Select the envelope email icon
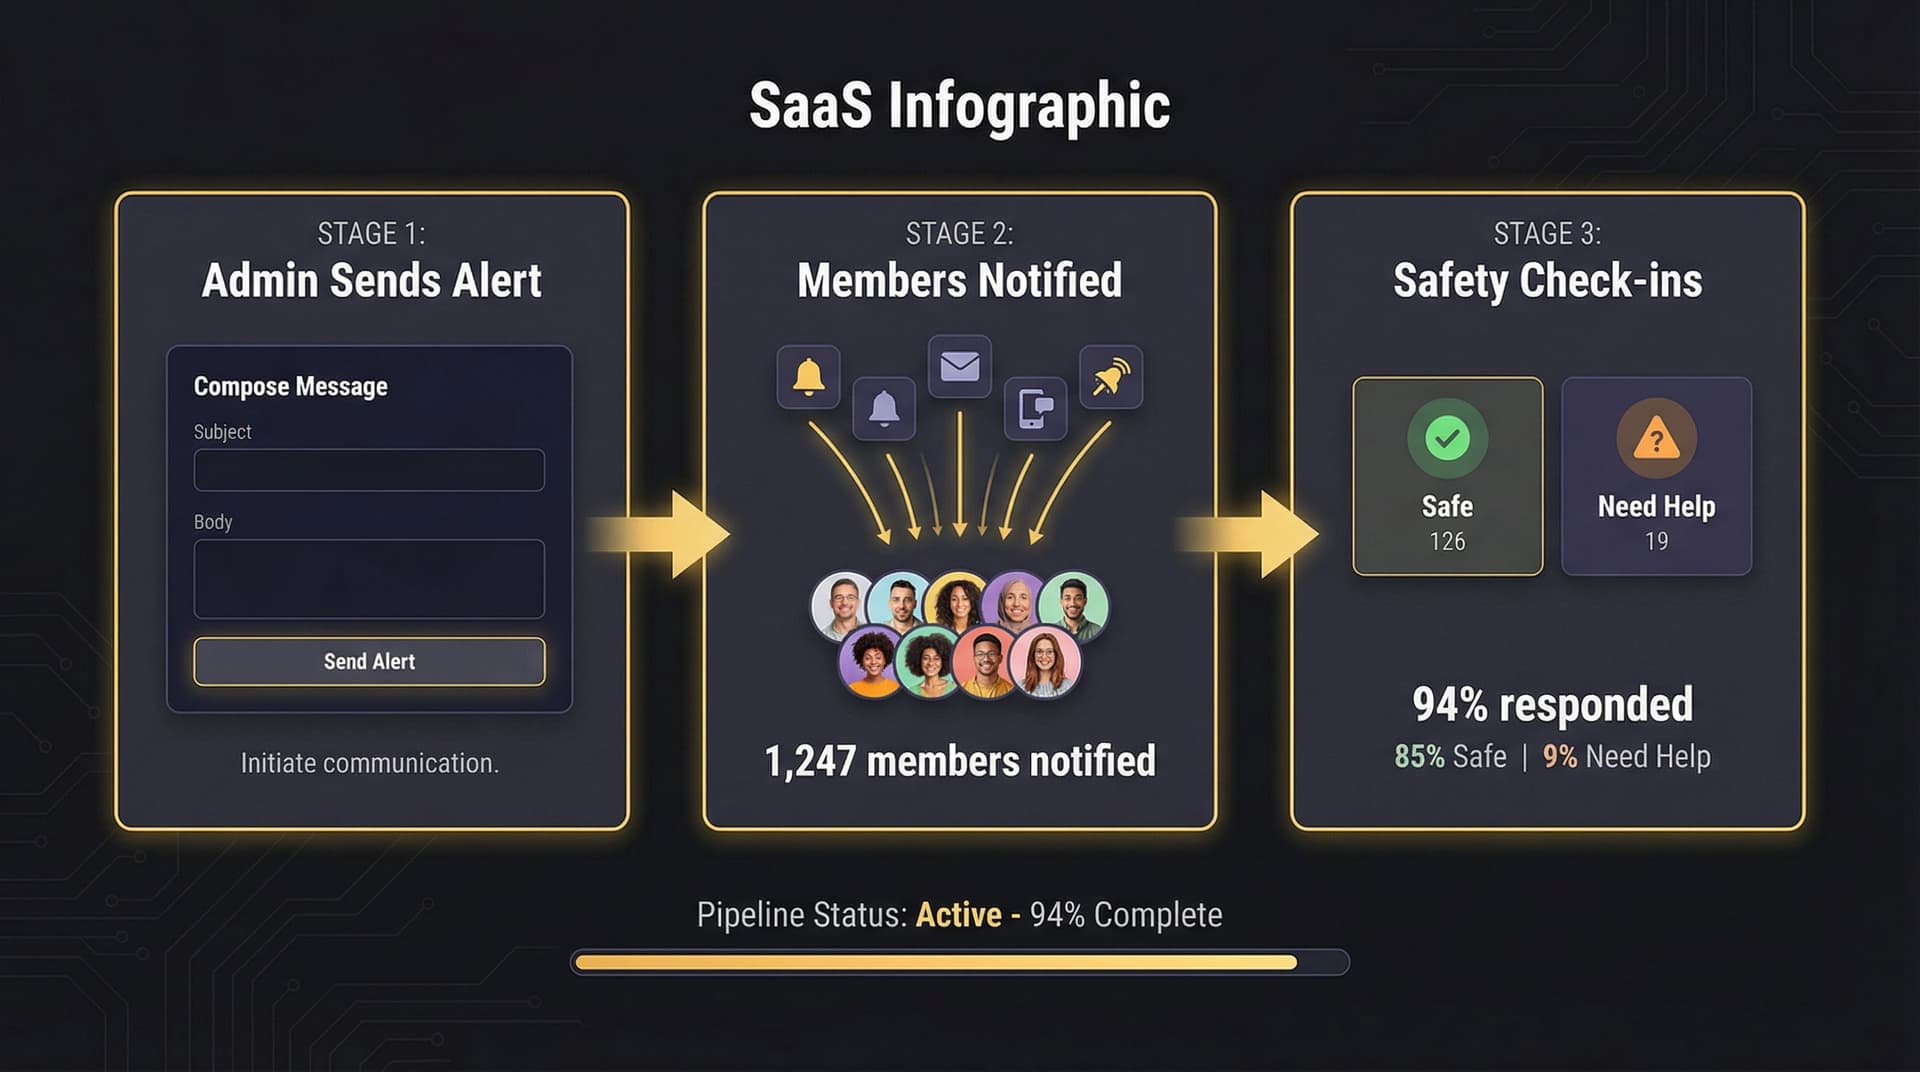The image size is (1920, 1072). click(959, 366)
